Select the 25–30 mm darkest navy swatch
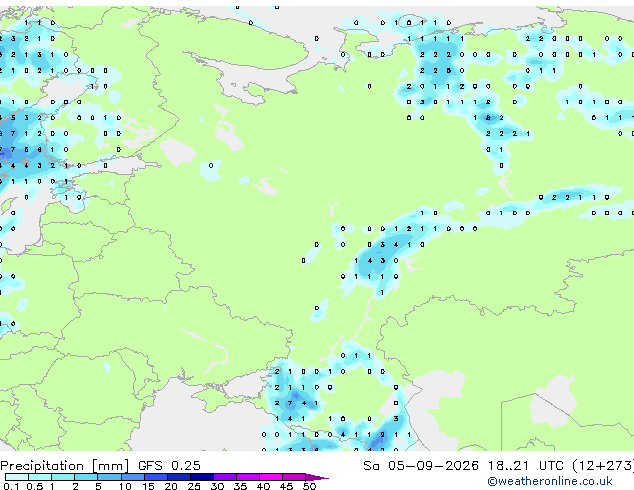Screen dimensions: 634x490 click(201, 477)
